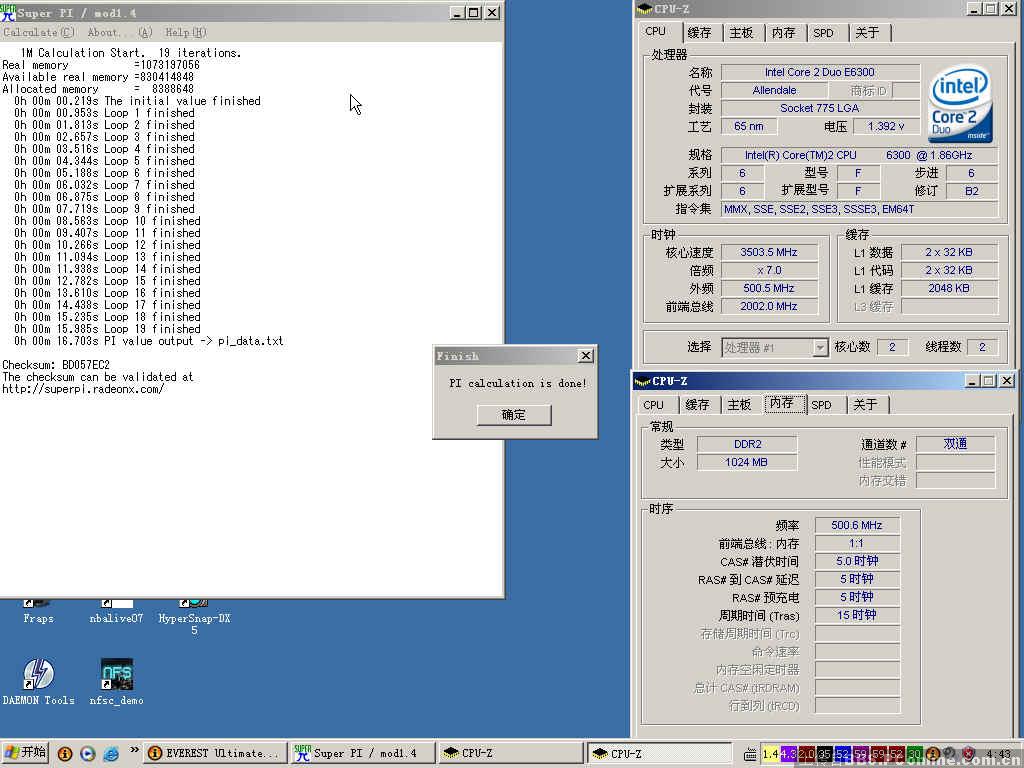
Task: Select 关于 tab in CPU-Z memory window
Action: click(865, 405)
